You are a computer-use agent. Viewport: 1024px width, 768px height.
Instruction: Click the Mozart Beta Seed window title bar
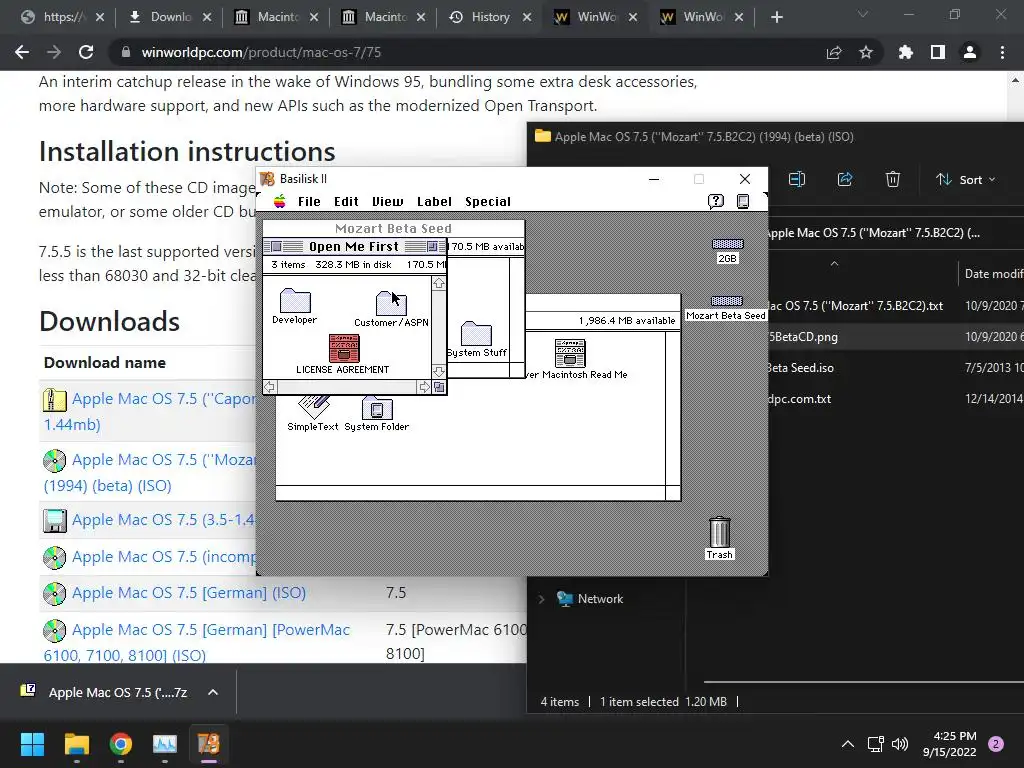click(x=393, y=229)
